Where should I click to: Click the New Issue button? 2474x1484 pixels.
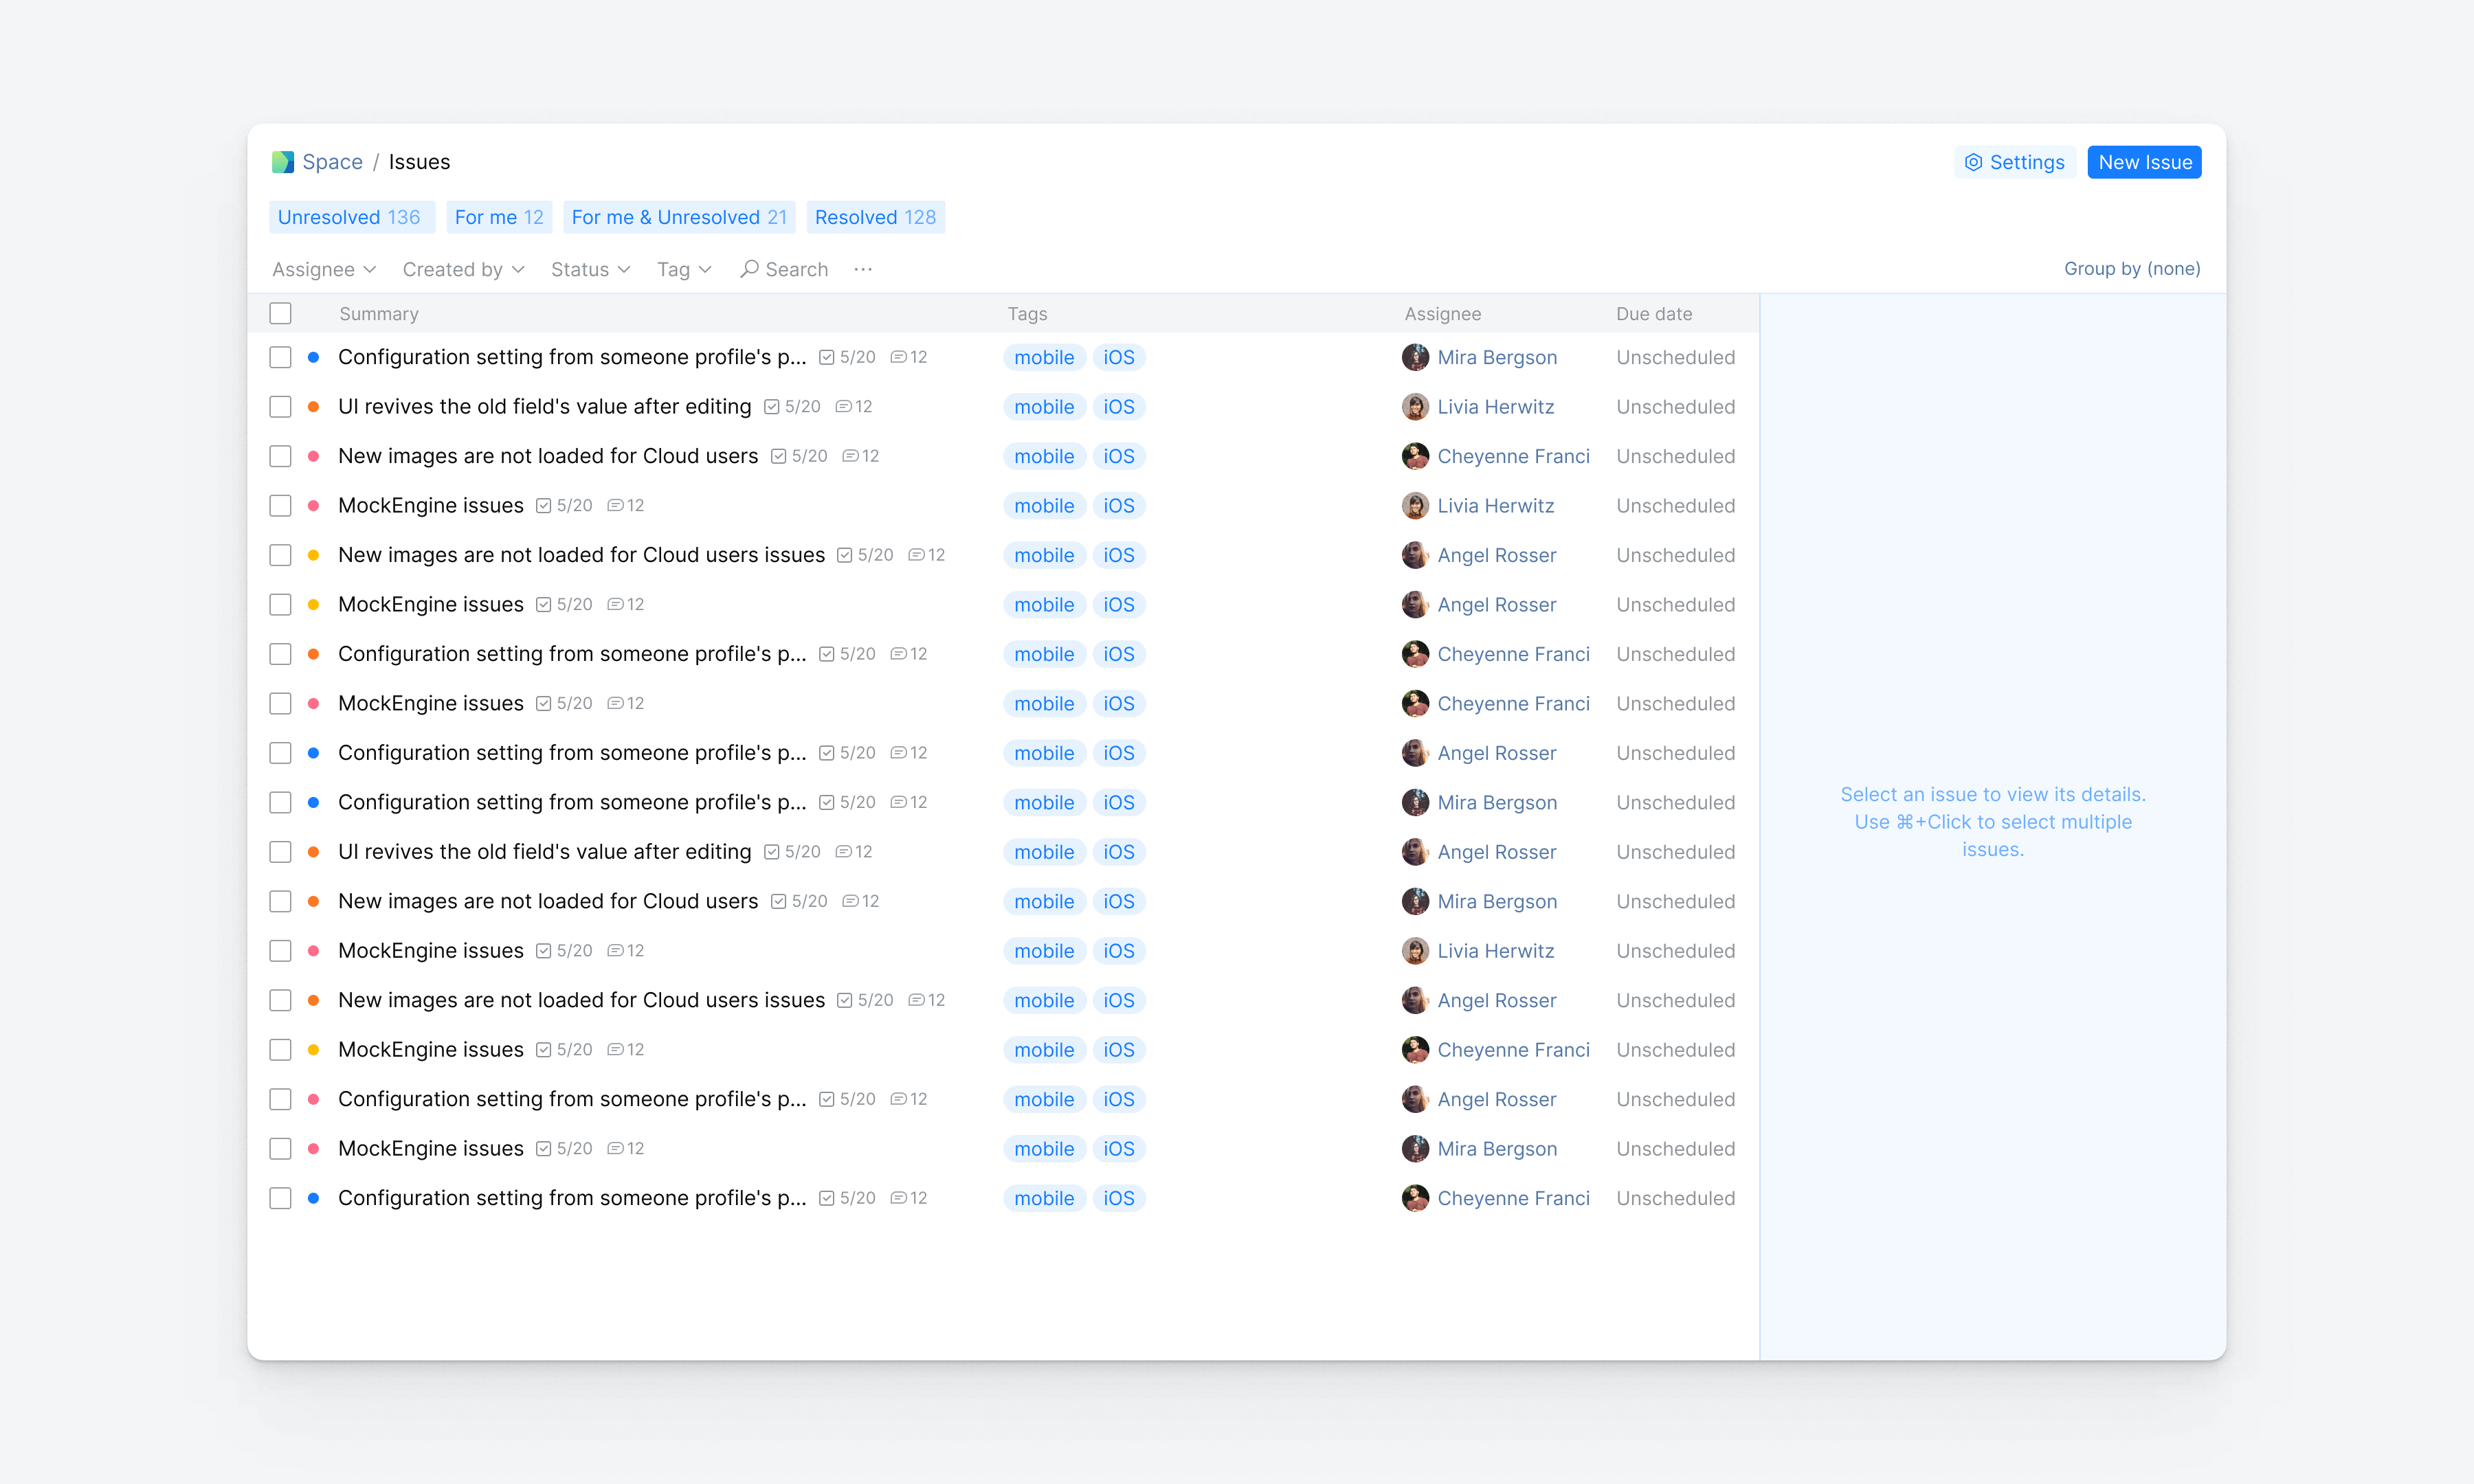pos(2144,162)
